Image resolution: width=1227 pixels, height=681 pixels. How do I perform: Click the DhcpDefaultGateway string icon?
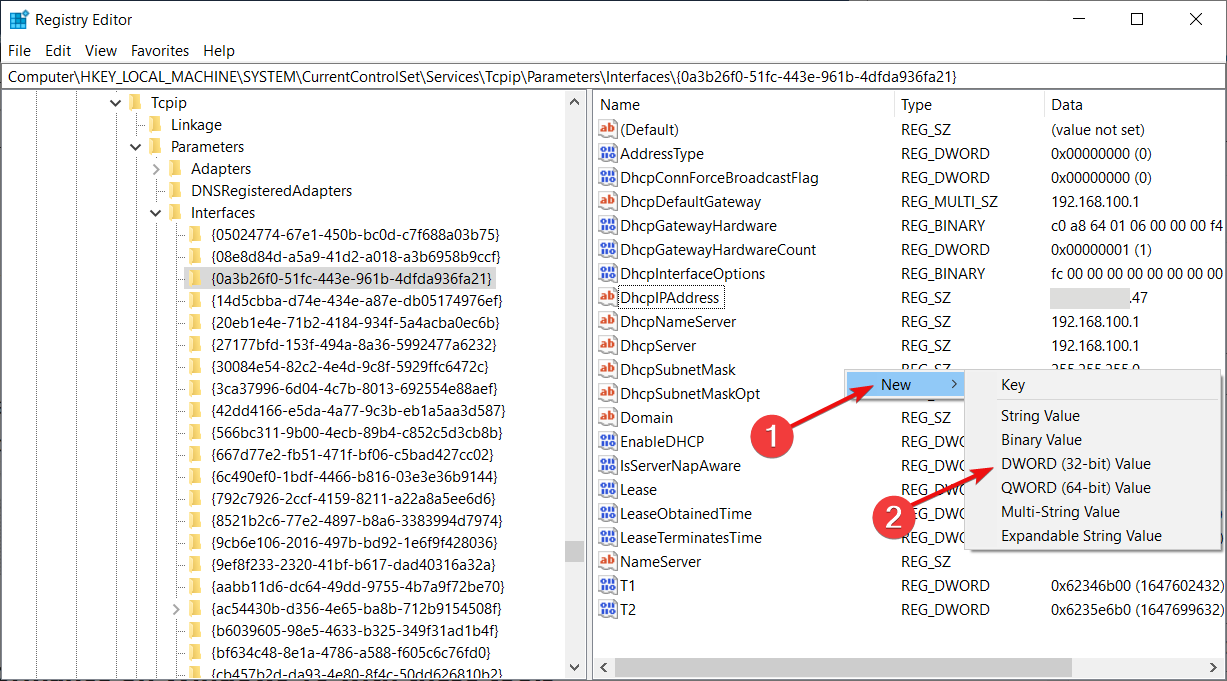point(607,201)
